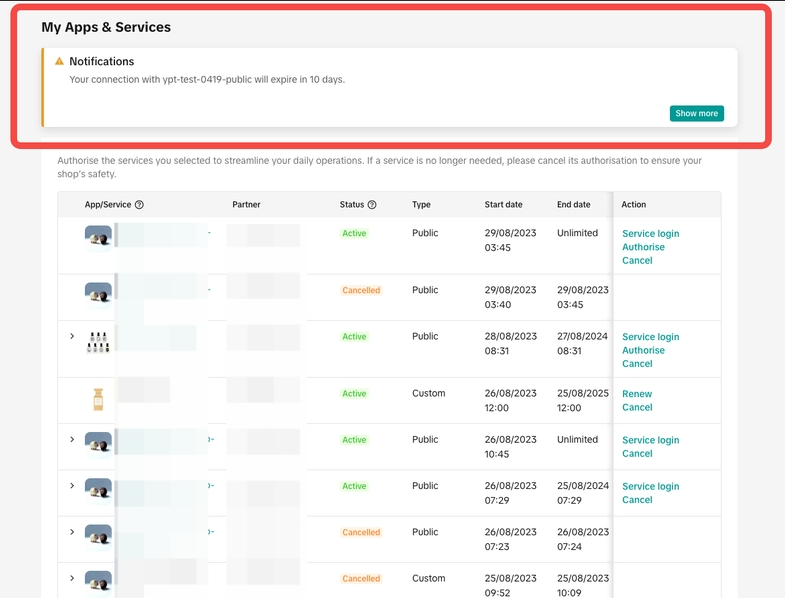Cancel the service starting 26/08/2023 10:45
785x598 pixels.
click(637, 454)
